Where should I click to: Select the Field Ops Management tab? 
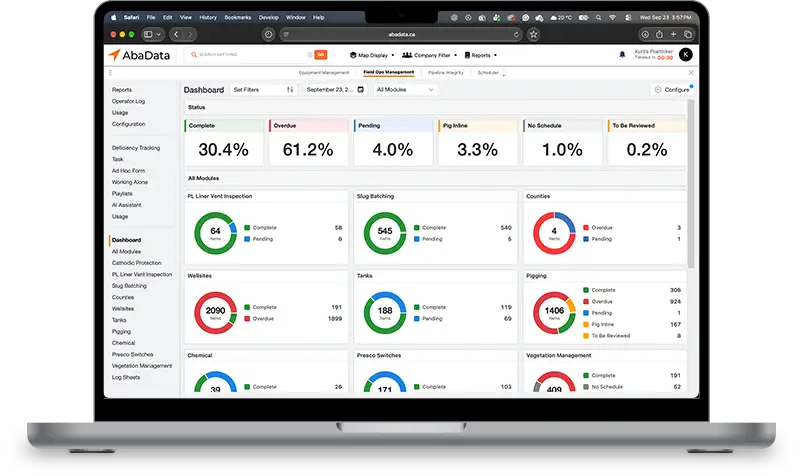point(388,72)
